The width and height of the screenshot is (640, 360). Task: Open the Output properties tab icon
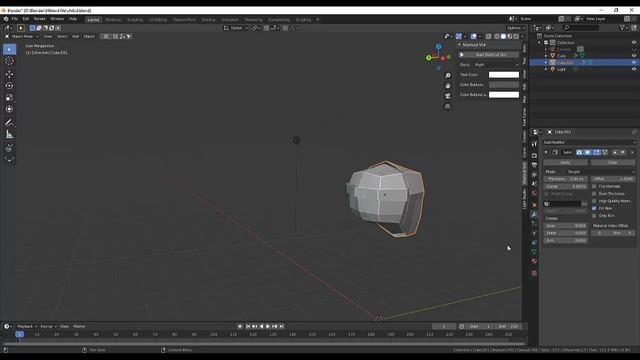pos(534,165)
